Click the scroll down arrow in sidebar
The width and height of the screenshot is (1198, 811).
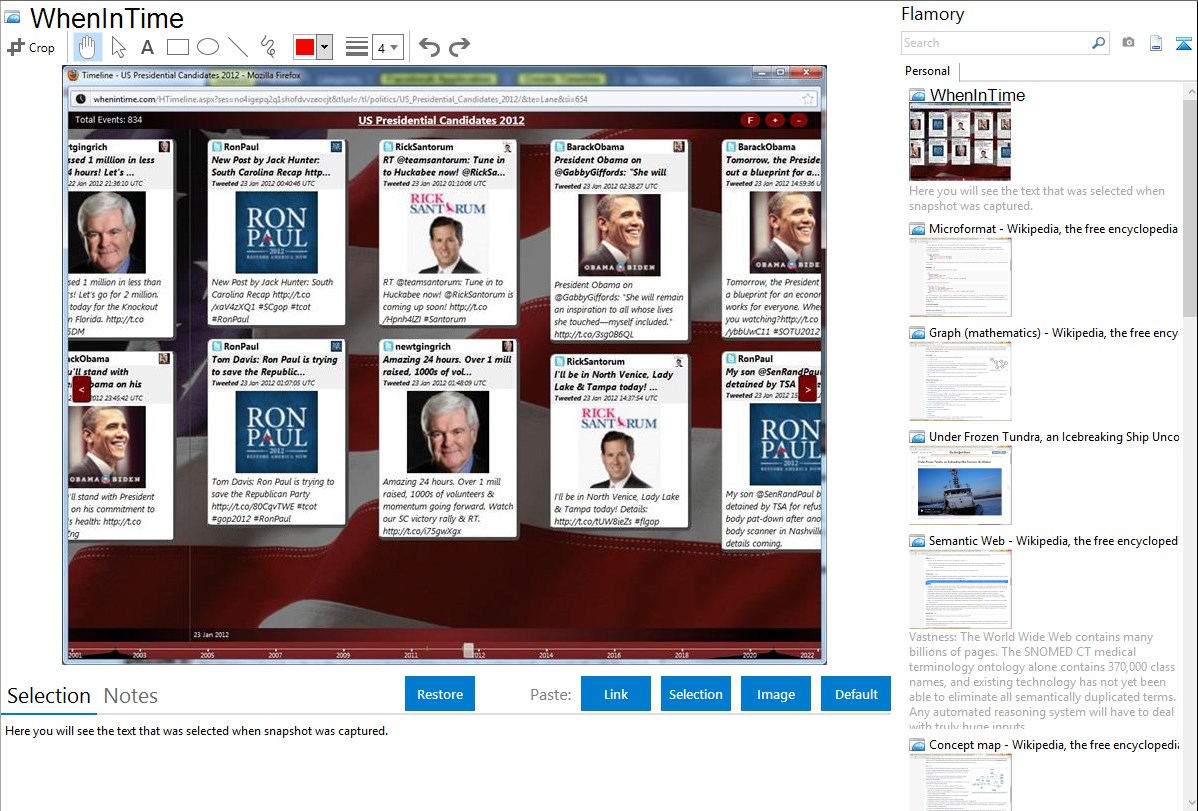pyautogui.click(x=1190, y=803)
